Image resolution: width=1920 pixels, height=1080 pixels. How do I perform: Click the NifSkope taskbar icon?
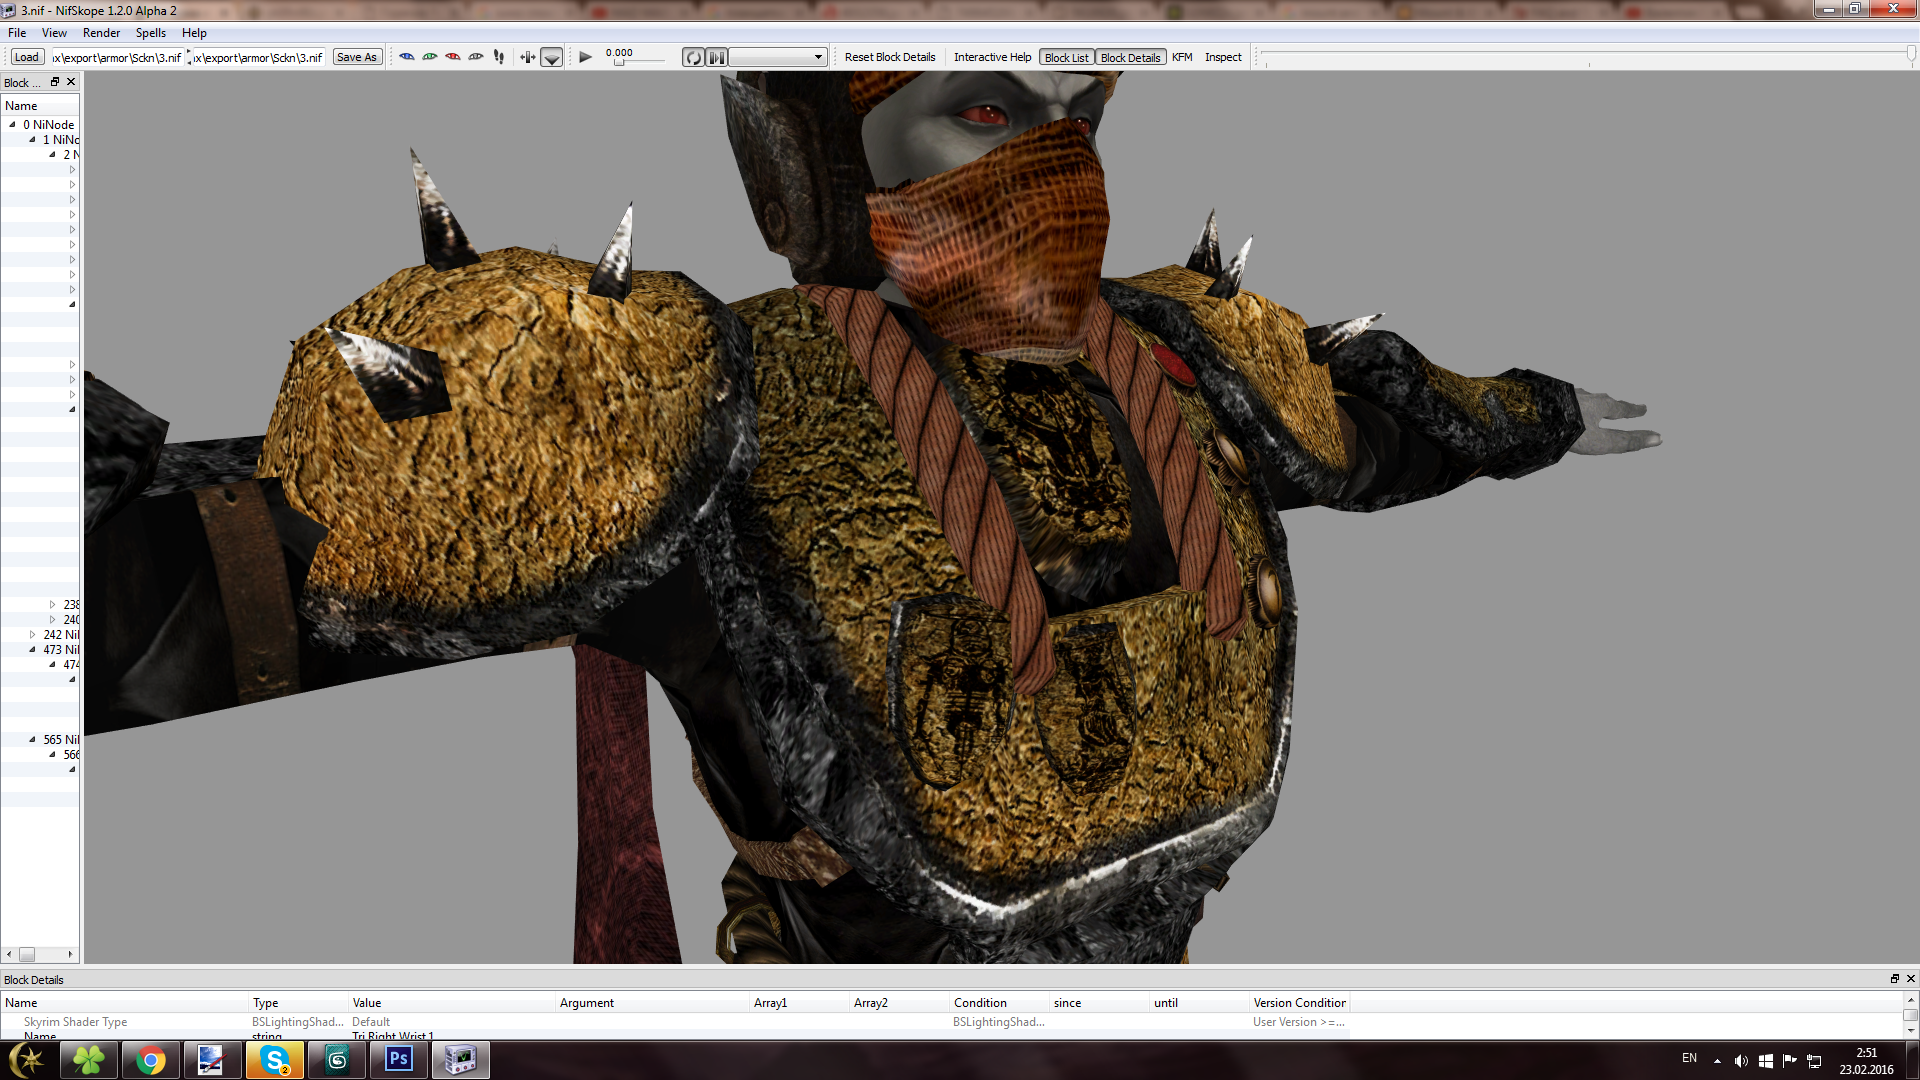click(x=461, y=1060)
